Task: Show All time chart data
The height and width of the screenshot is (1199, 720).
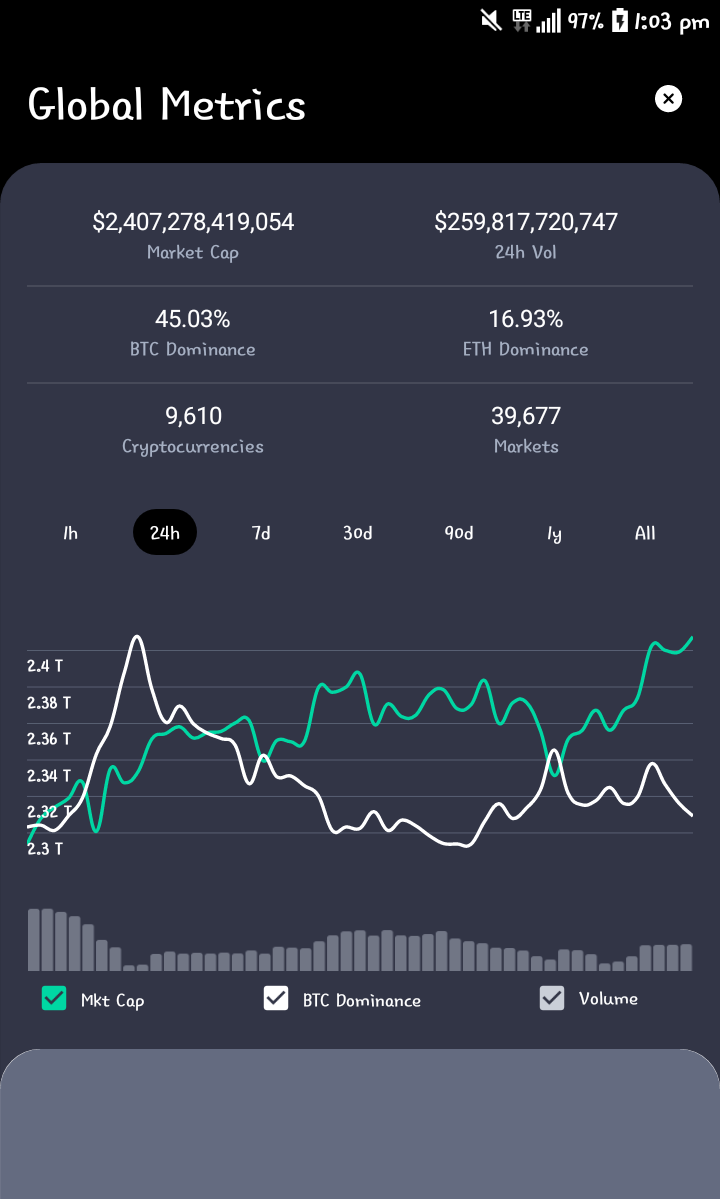Action: tap(645, 532)
